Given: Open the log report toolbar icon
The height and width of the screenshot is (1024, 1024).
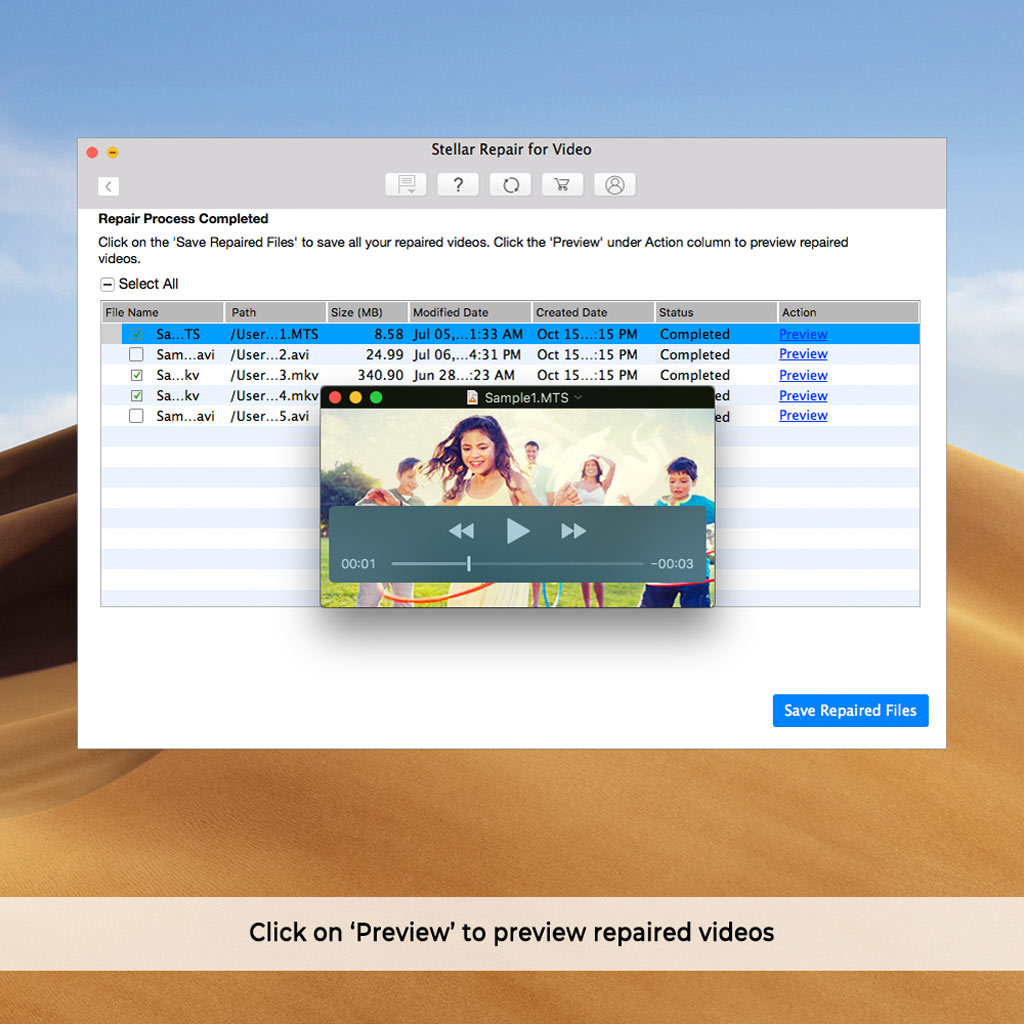Looking at the screenshot, I should coord(406,185).
